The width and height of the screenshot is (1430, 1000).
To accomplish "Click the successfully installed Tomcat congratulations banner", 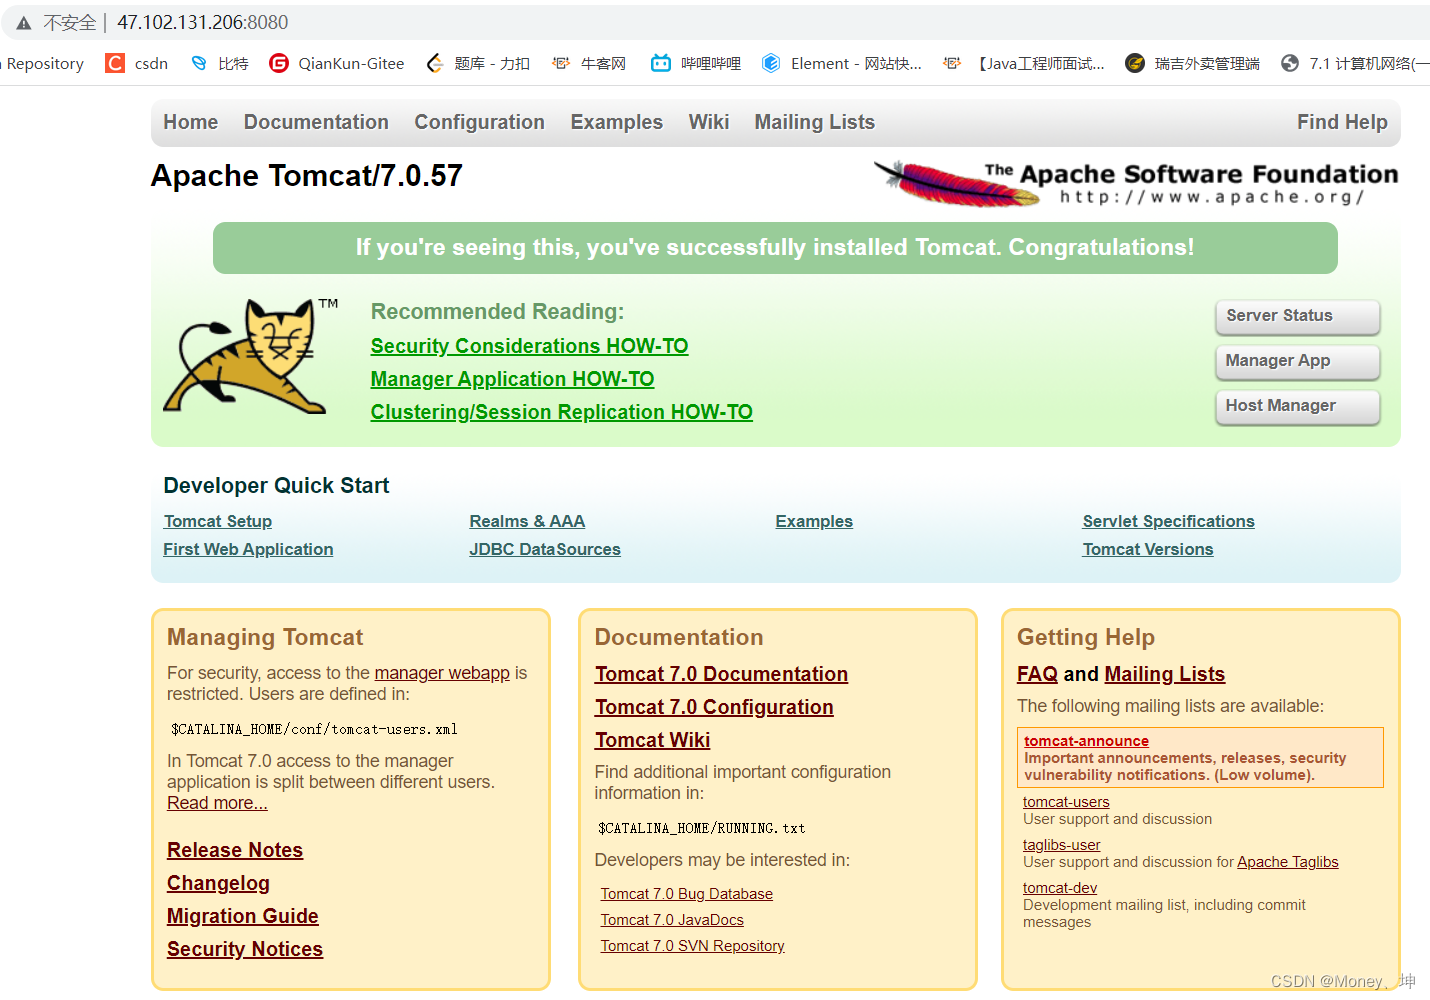I will tap(775, 248).
